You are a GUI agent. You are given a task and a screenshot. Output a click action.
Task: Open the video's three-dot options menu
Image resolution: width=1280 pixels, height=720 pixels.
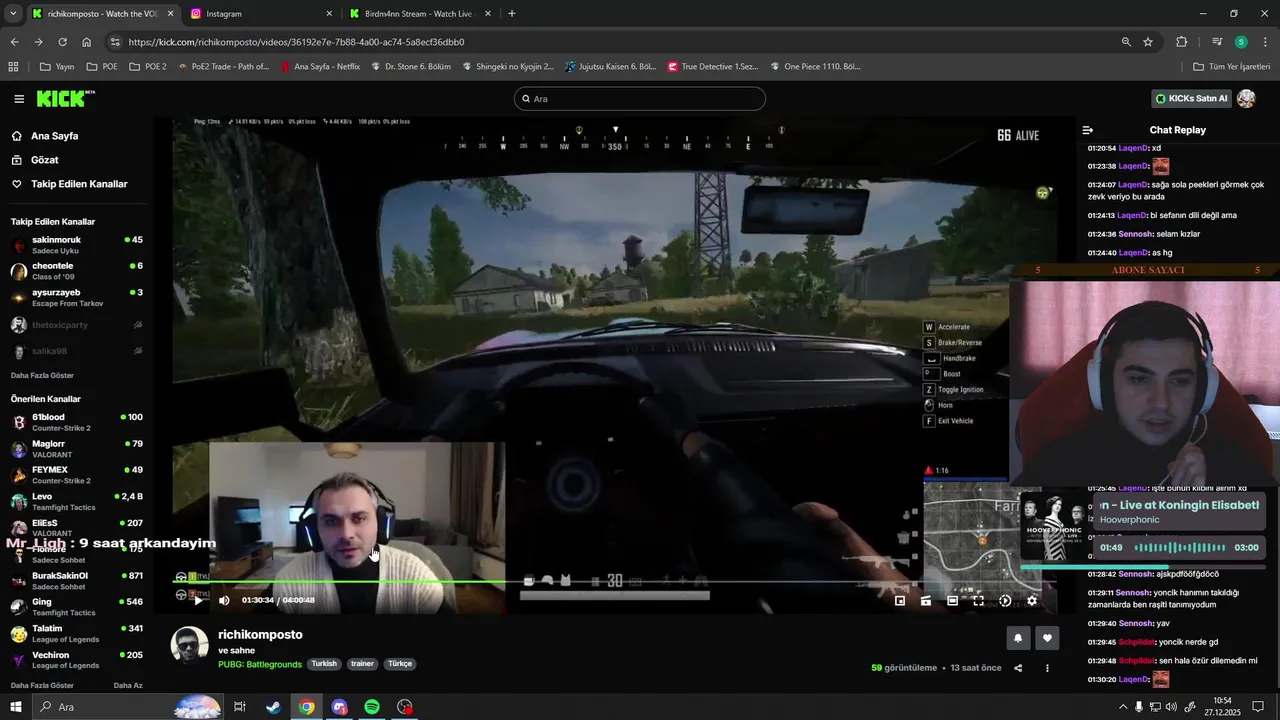pos(1047,668)
